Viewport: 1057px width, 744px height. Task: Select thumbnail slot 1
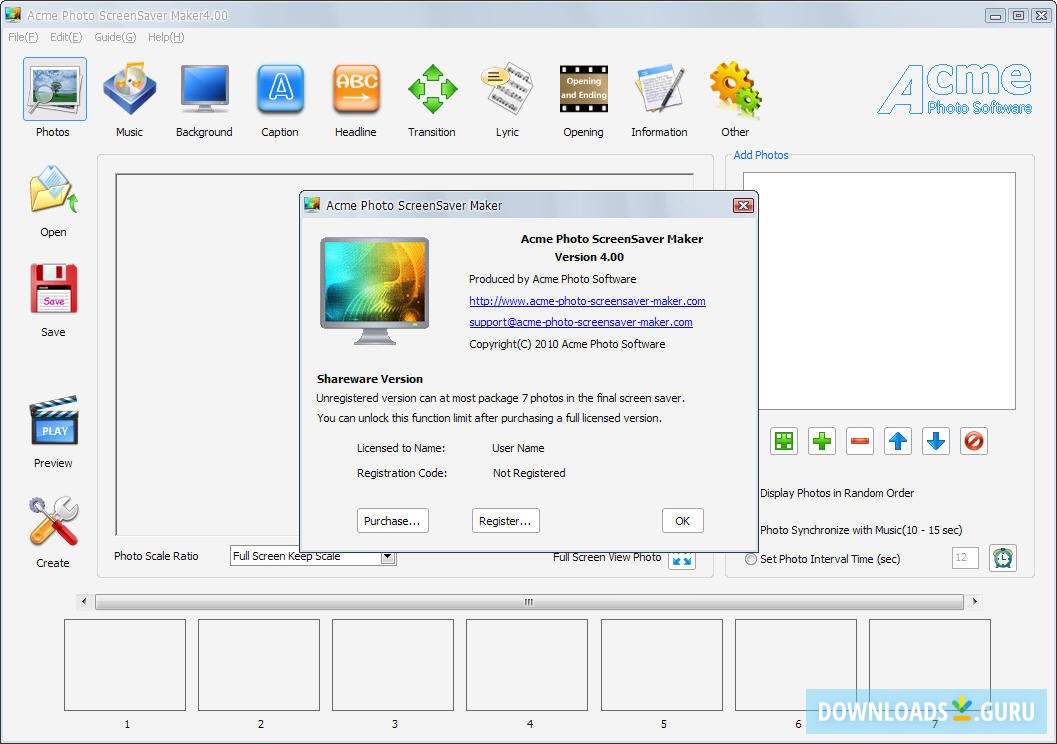[x=125, y=665]
